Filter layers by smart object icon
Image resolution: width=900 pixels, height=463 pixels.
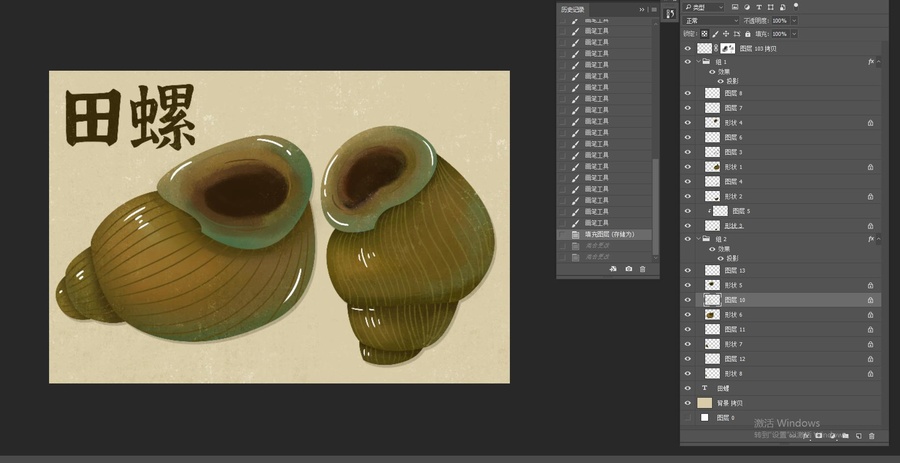[x=782, y=7]
